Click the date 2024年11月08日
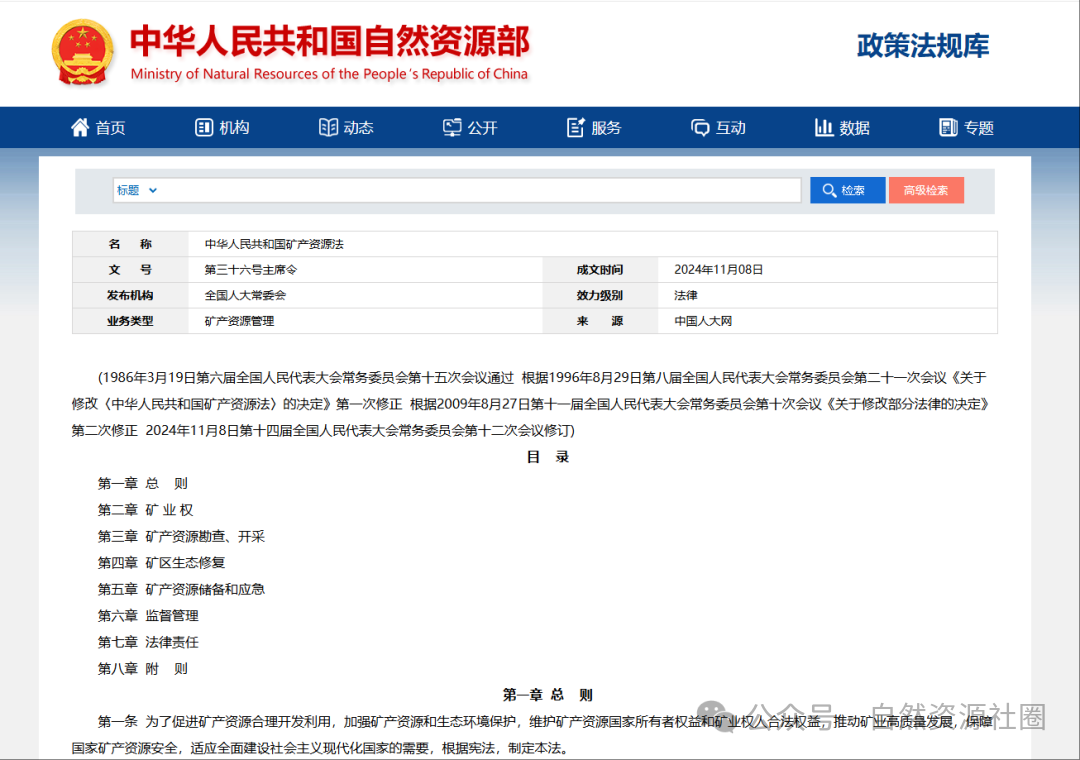Image resolution: width=1080 pixels, height=760 pixels. pyautogui.click(x=718, y=269)
